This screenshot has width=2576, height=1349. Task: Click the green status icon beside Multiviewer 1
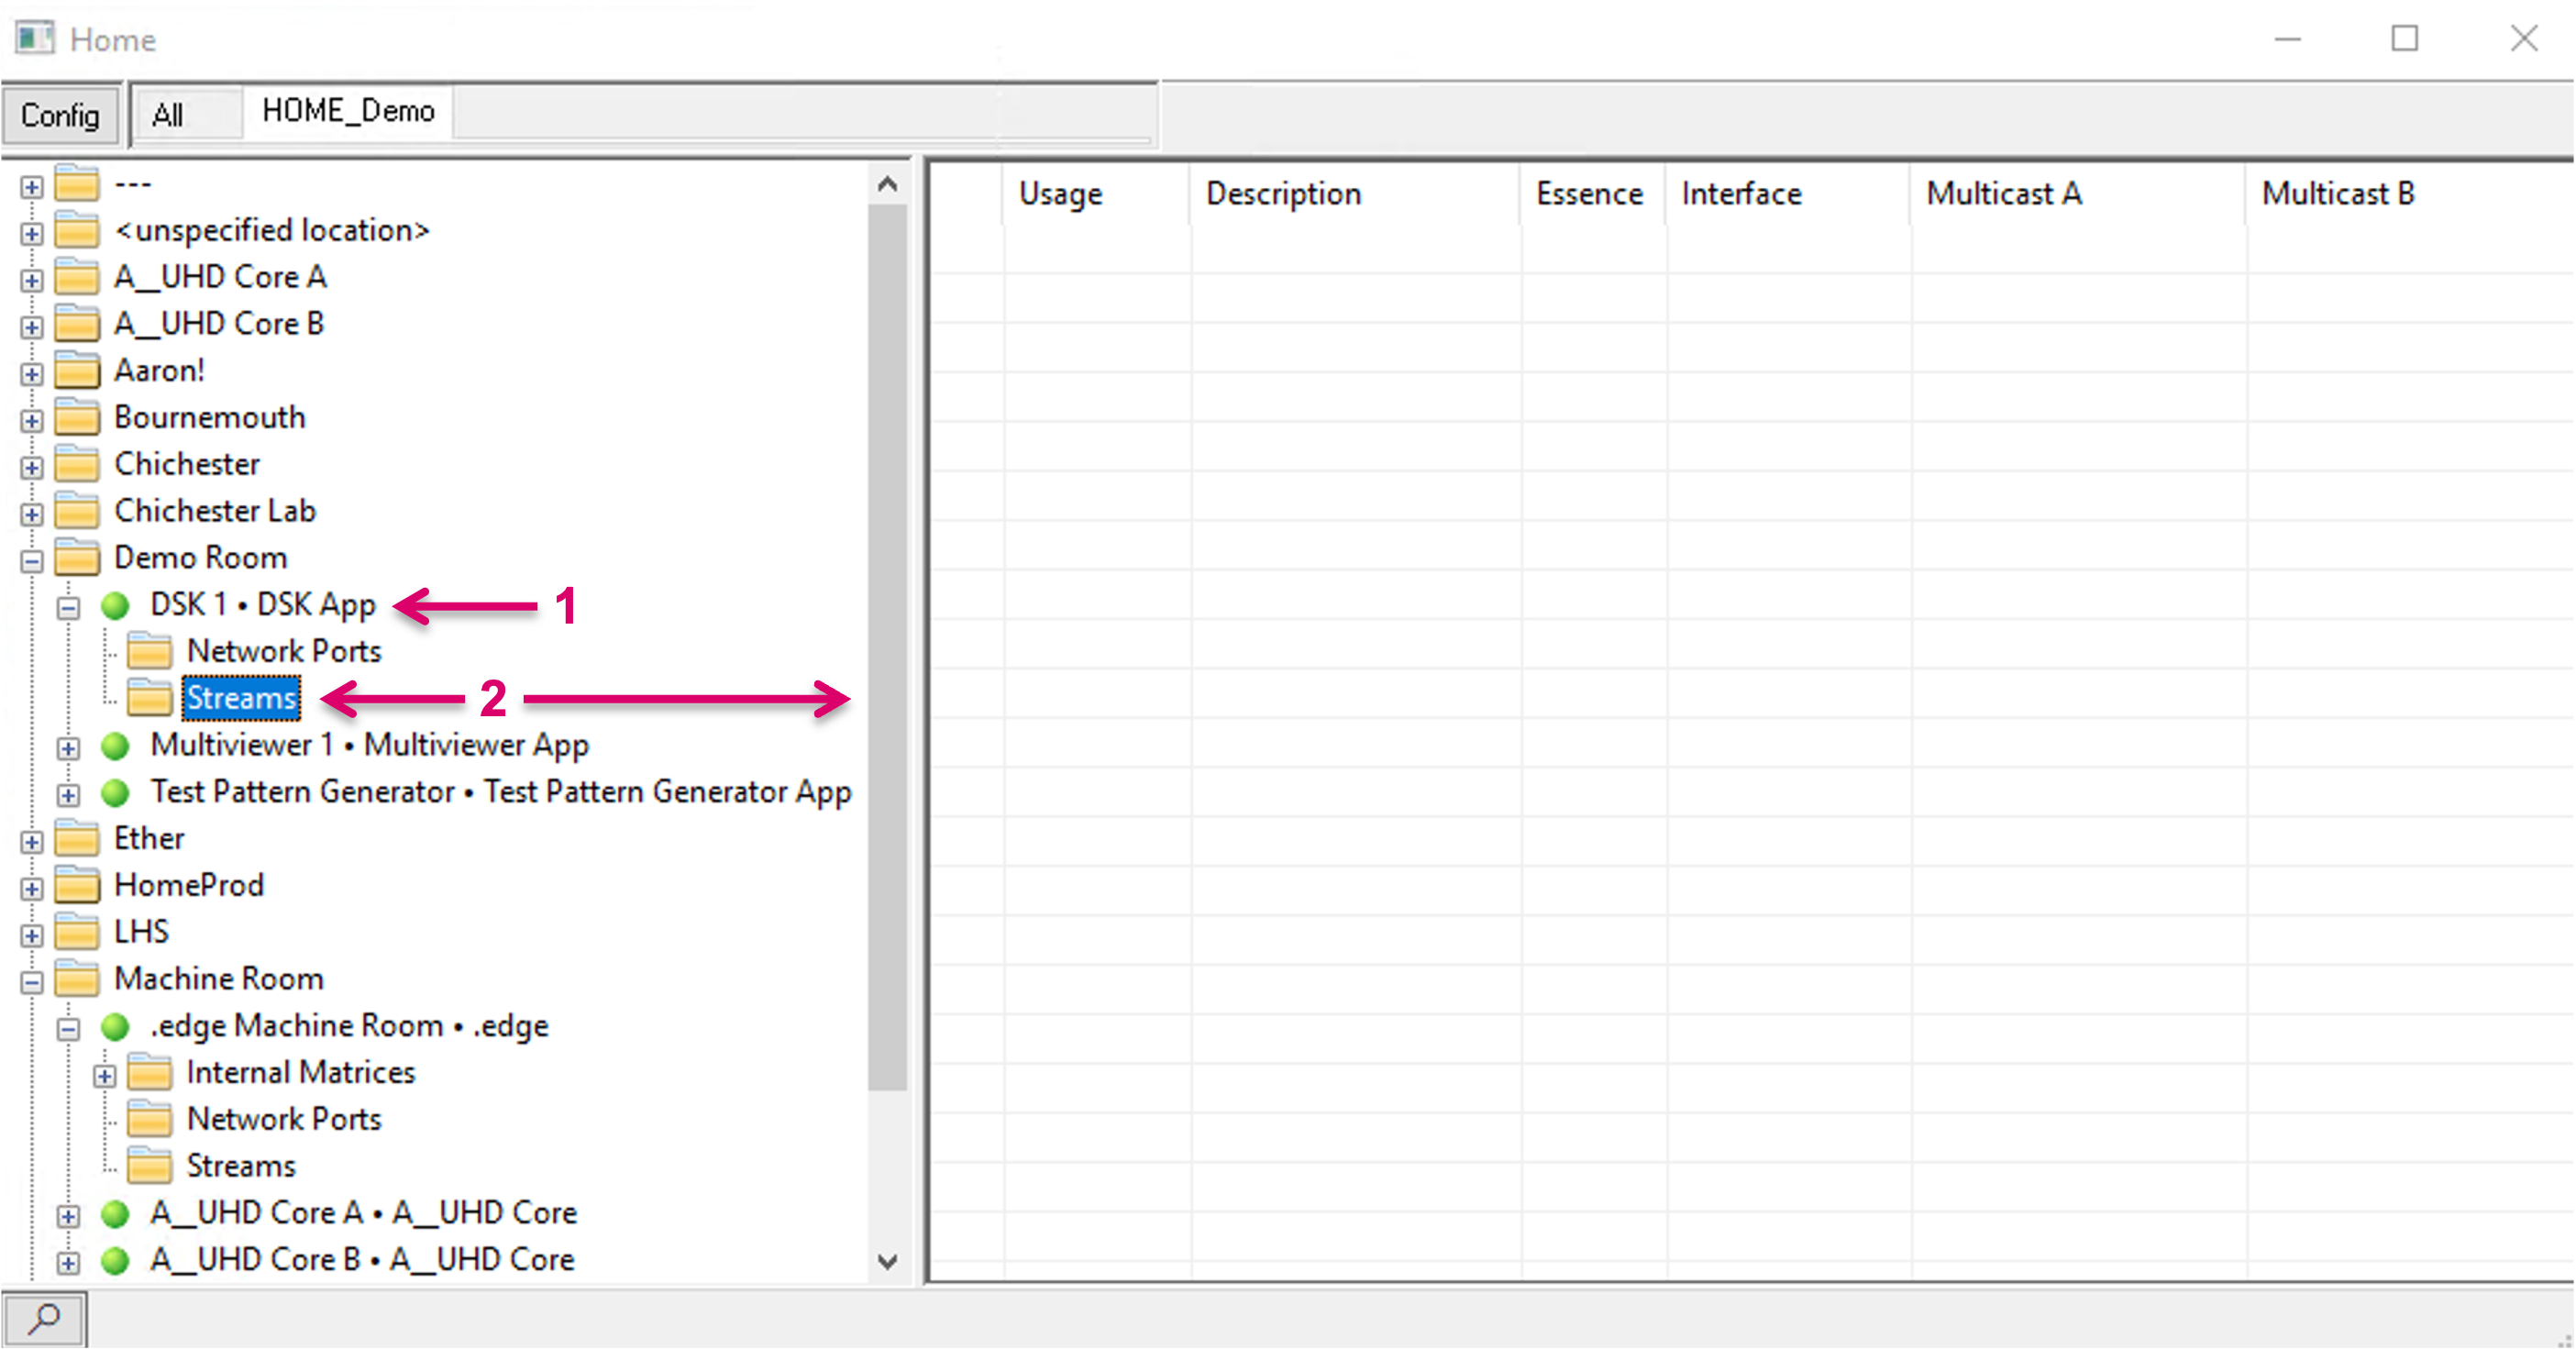point(116,745)
